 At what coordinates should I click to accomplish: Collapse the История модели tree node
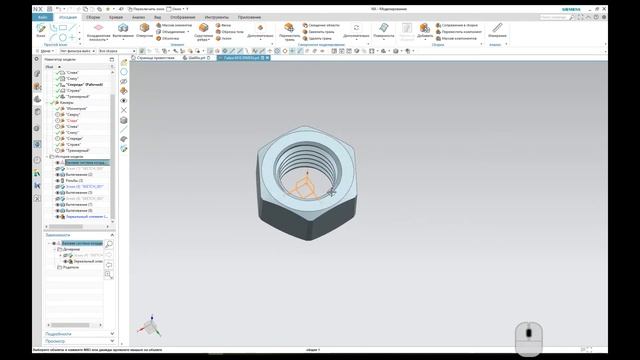pos(47,156)
